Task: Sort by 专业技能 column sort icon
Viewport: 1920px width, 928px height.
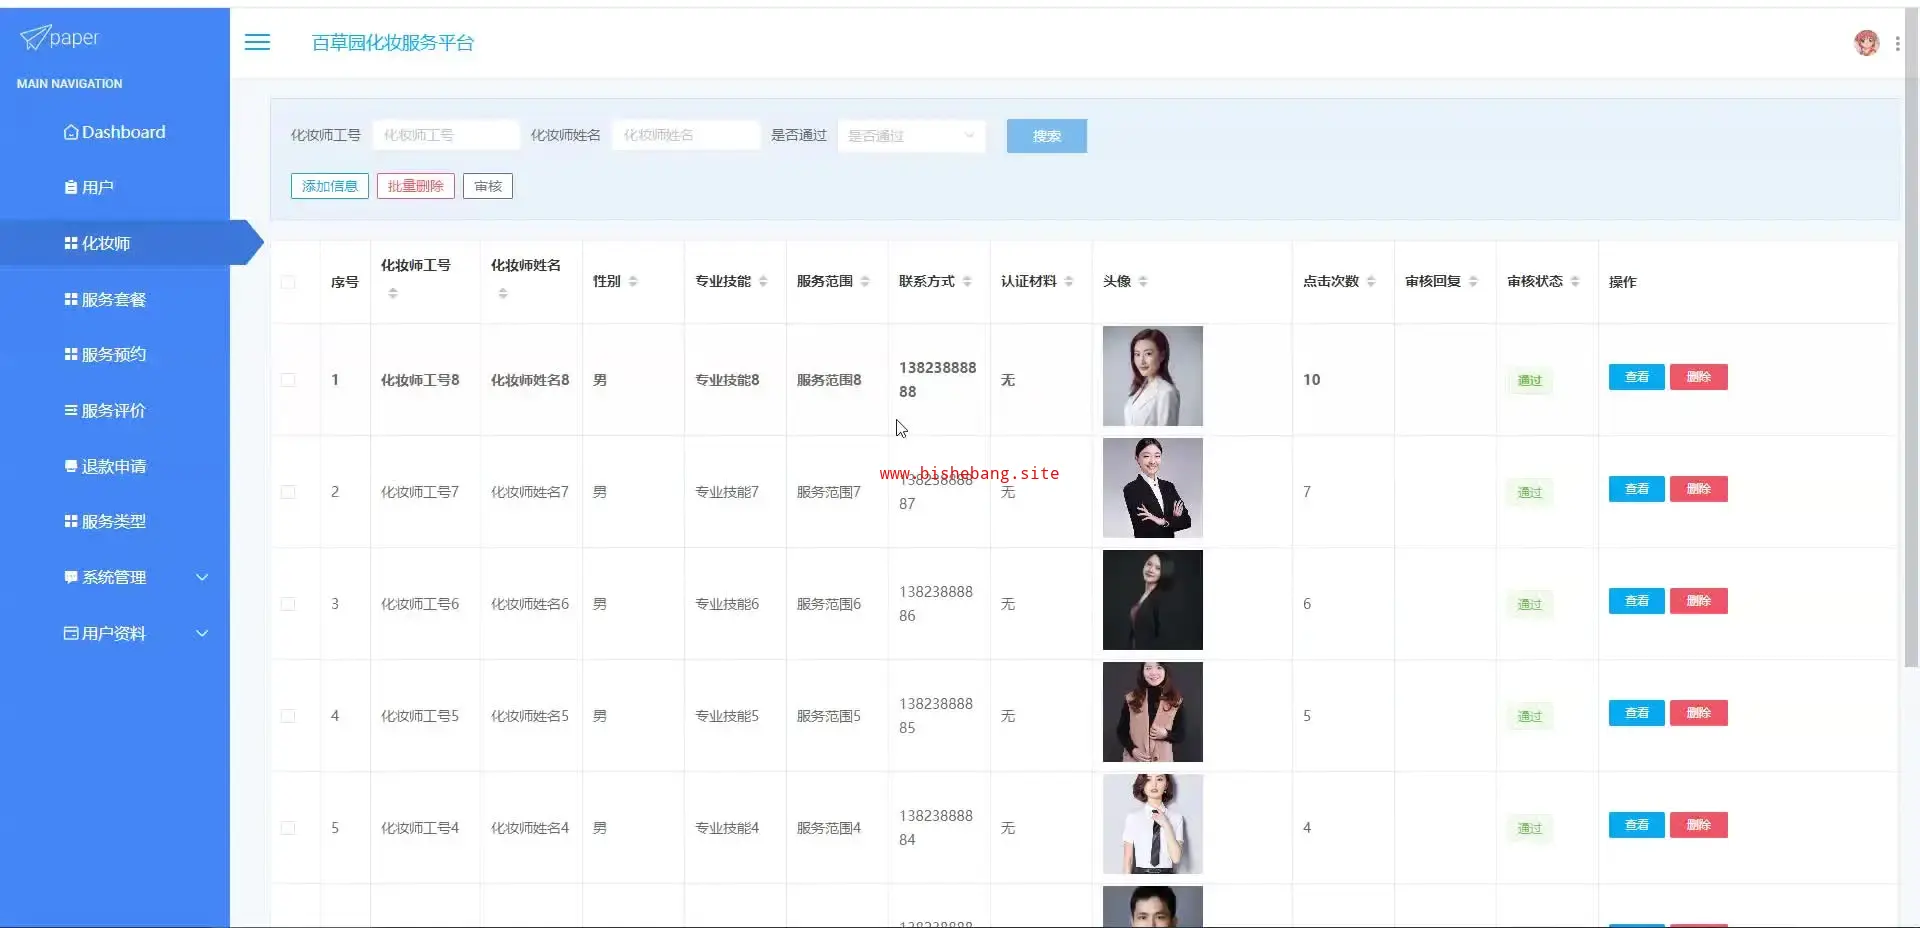Action: point(763,282)
